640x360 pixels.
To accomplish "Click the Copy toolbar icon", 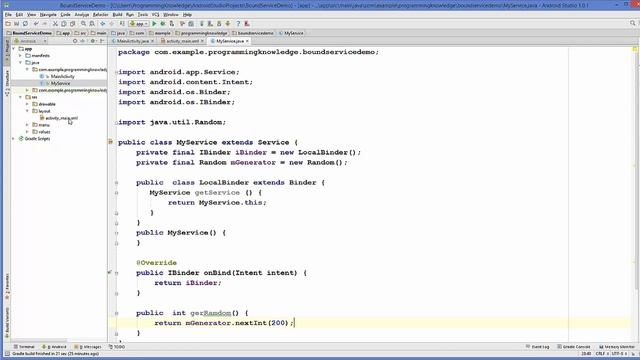I will 64,24.
